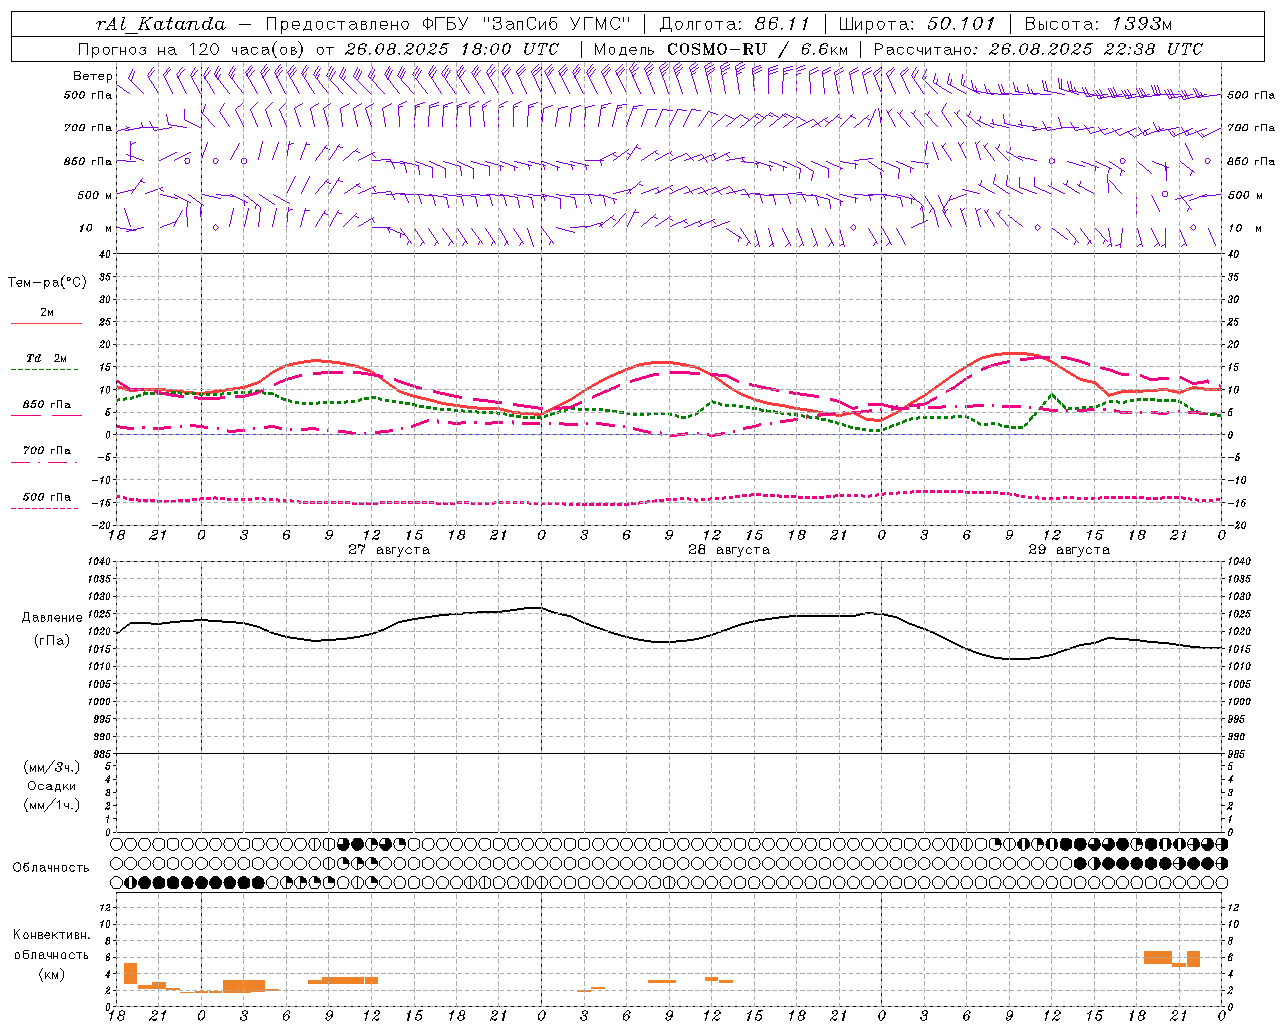This screenshot has width=1280, height=1024.
Task: Click the Осадки panel label
Action: pyautogui.click(x=52, y=786)
